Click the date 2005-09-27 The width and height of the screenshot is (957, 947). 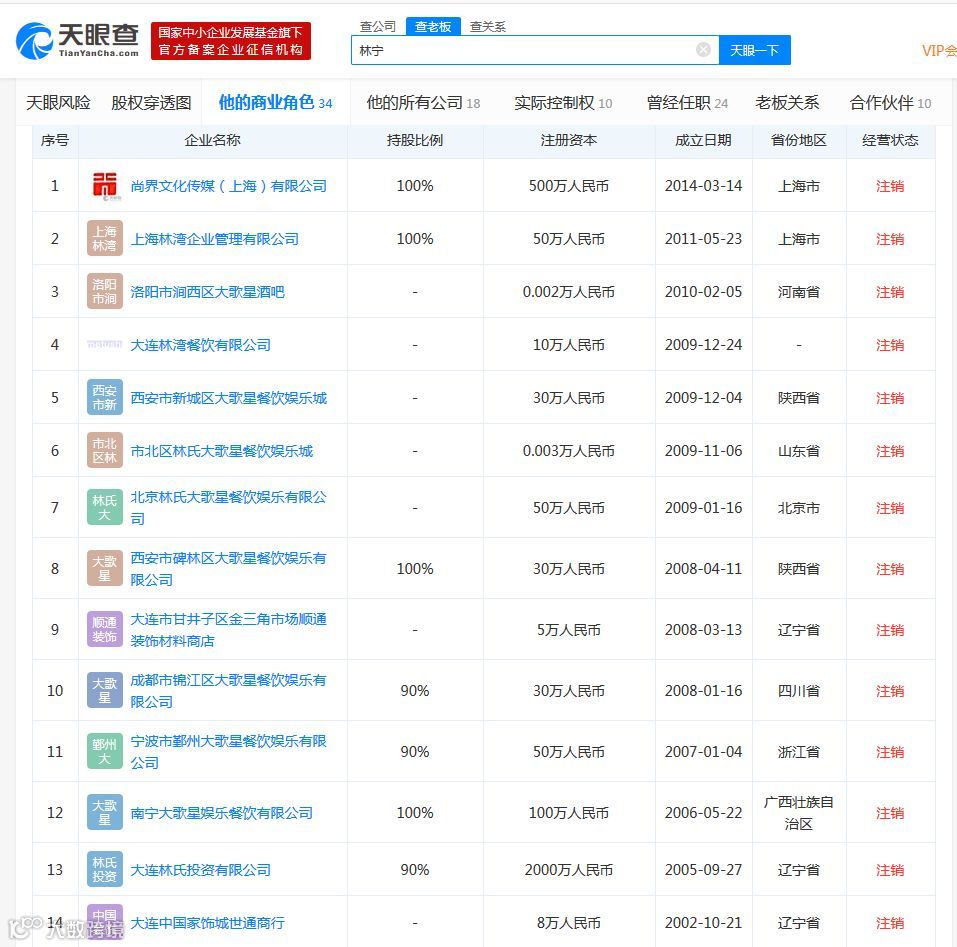click(704, 870)
